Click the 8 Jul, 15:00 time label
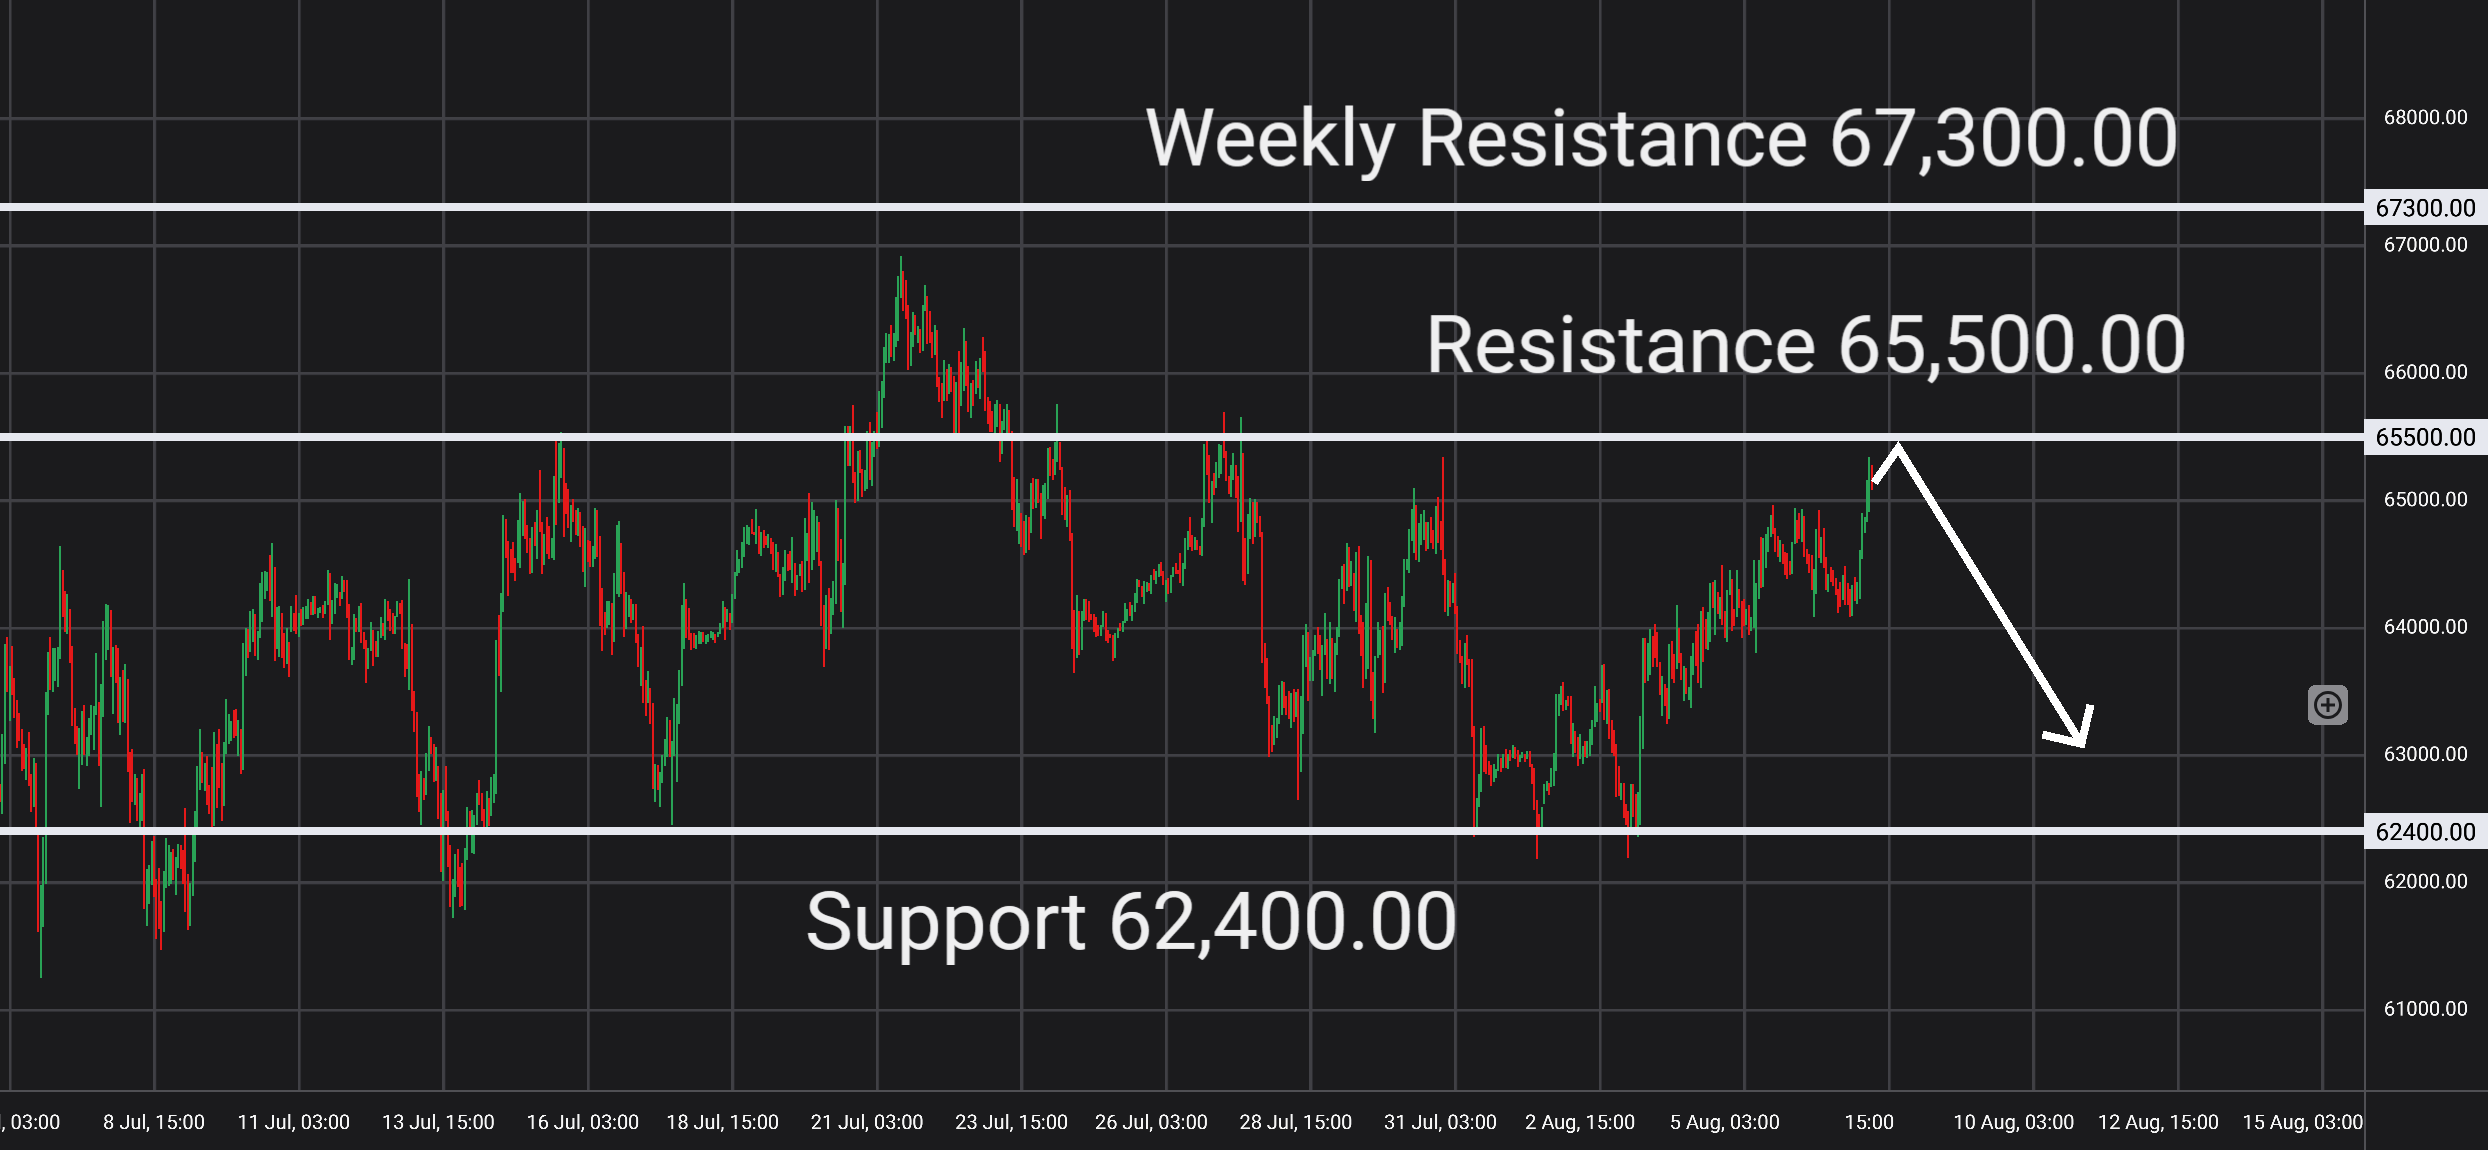 (154, 1122)
